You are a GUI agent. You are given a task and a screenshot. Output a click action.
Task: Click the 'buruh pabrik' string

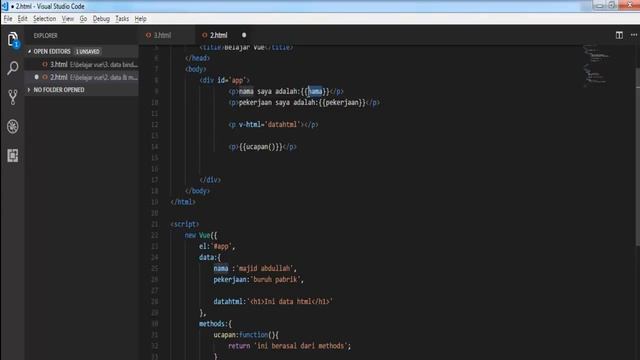pyautogui.click(x=276, y=280)
